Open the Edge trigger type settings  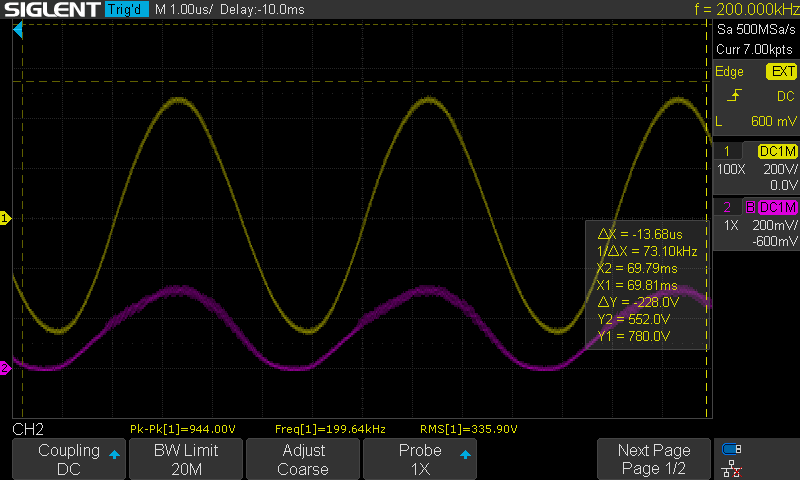click(x=730, y=72)
